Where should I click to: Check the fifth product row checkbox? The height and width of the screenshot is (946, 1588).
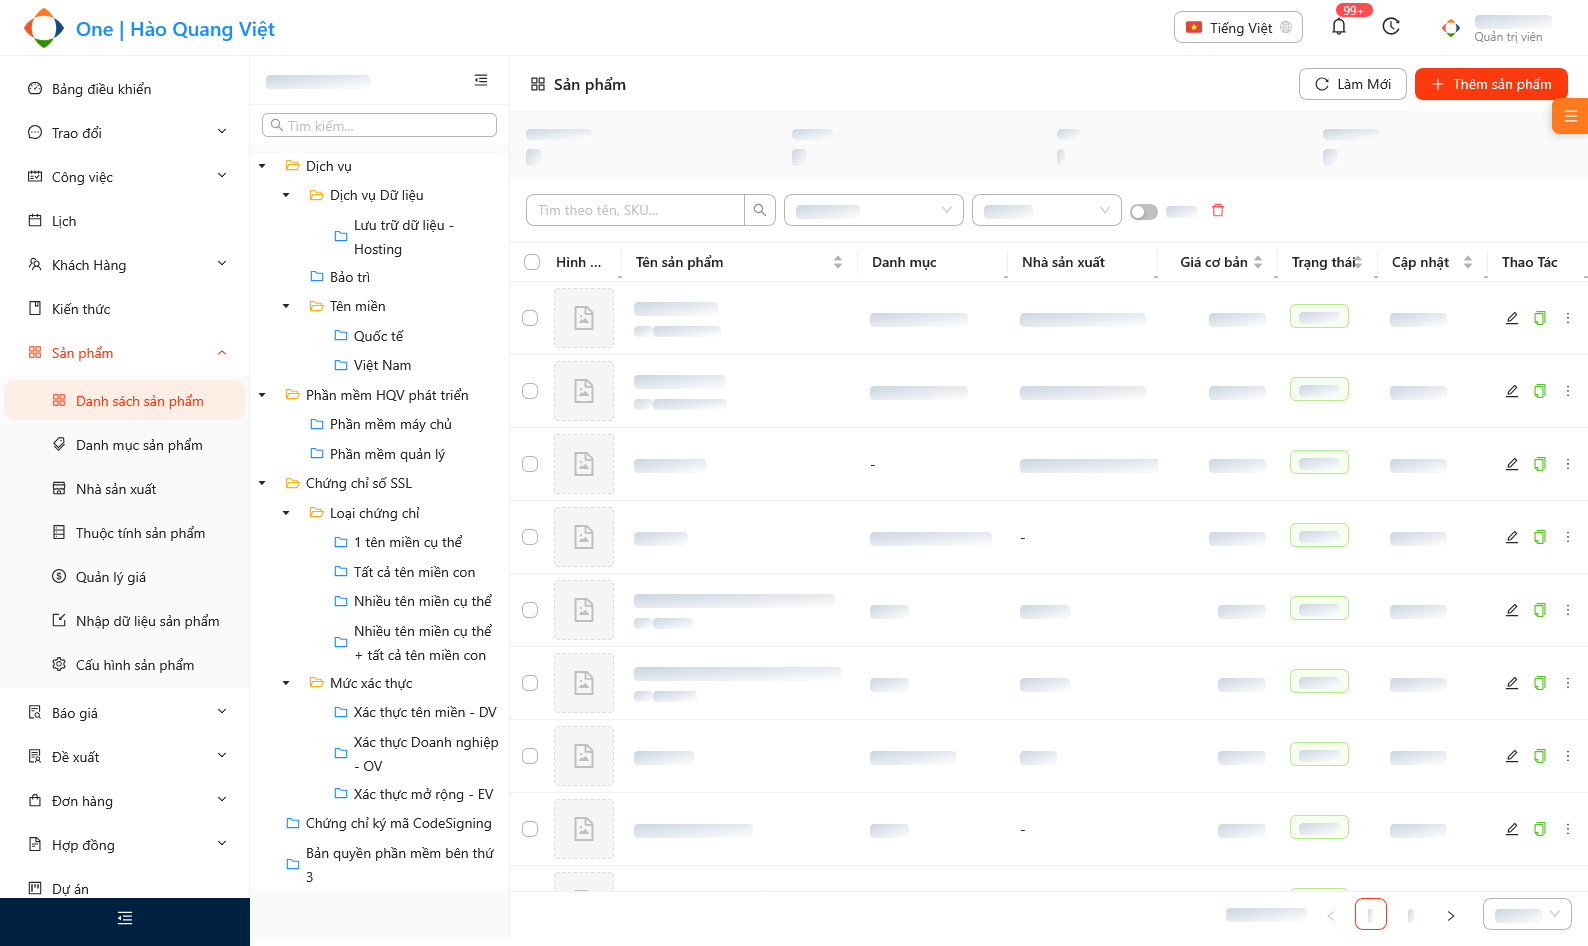coord(530,610)
